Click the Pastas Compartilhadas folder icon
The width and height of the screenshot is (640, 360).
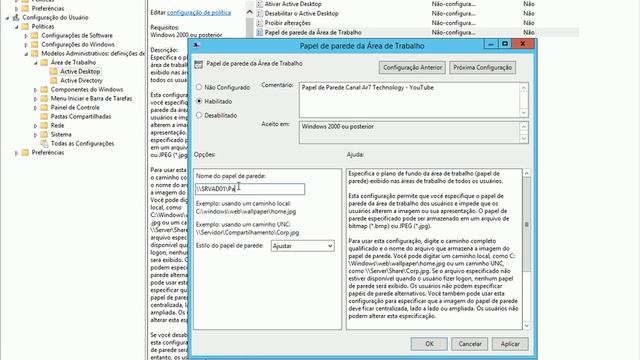(x=44, y=116)
